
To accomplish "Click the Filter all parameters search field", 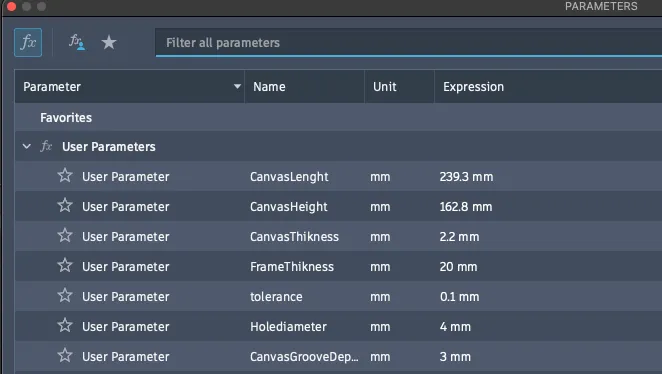I will pos(409,43).
